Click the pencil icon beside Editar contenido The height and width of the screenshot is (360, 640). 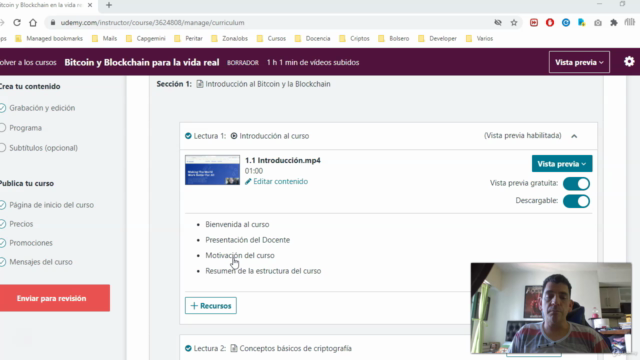248,182
